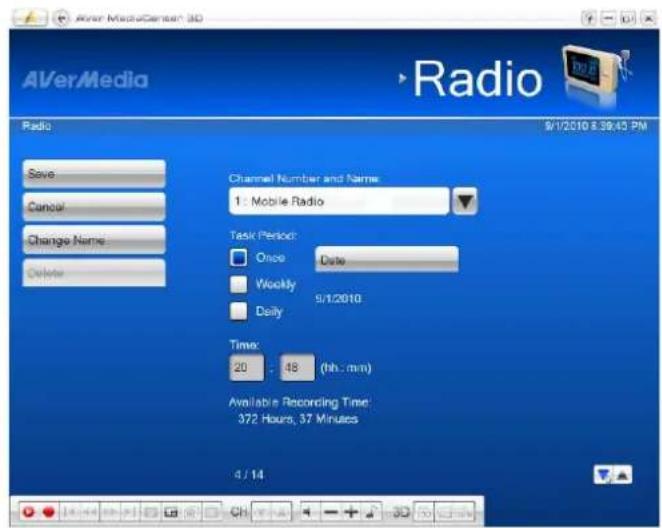Click the channel down arrow beside CH
Image resolution: width=662 pixels, height=528 pixels.
pyautogui.click(x=261, y=512)
